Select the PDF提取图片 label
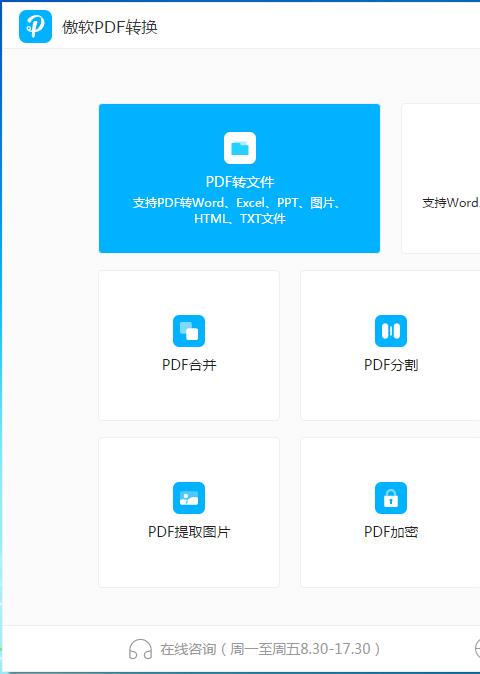 pos(189,532)
